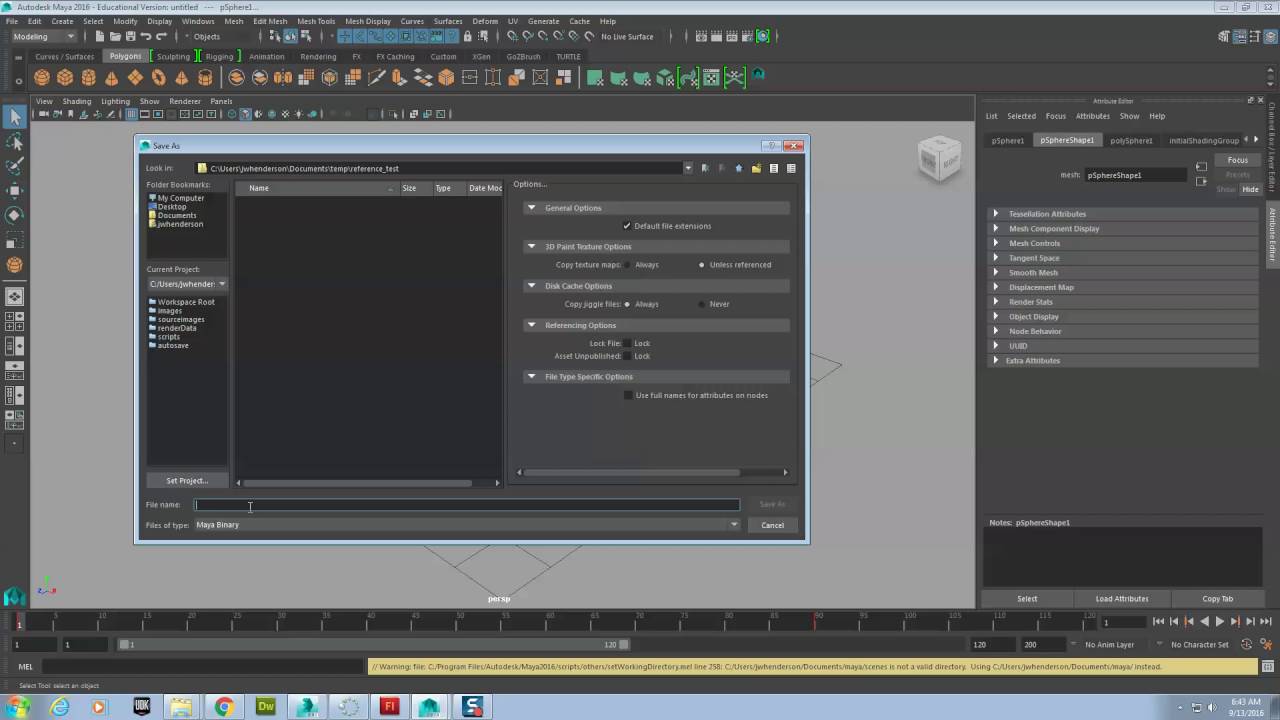
Task: Click the polygon cone shelf icon
Action: click(x=111, y=77)
